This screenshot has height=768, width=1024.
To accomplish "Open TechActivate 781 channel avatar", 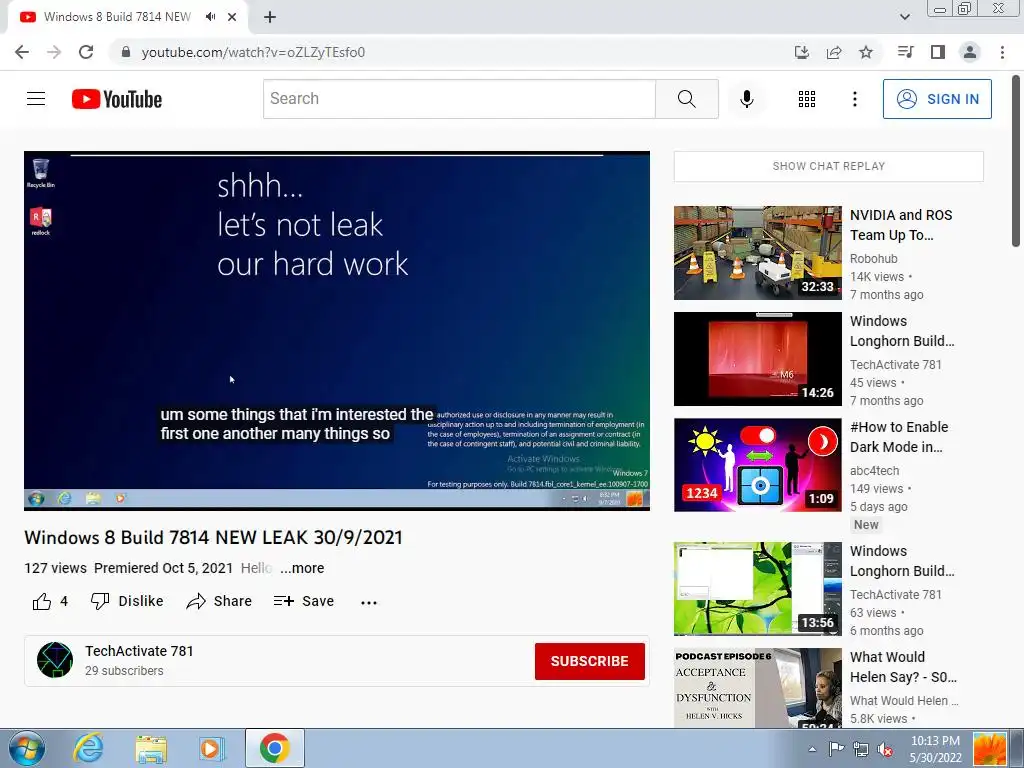I will pos(55,660).
